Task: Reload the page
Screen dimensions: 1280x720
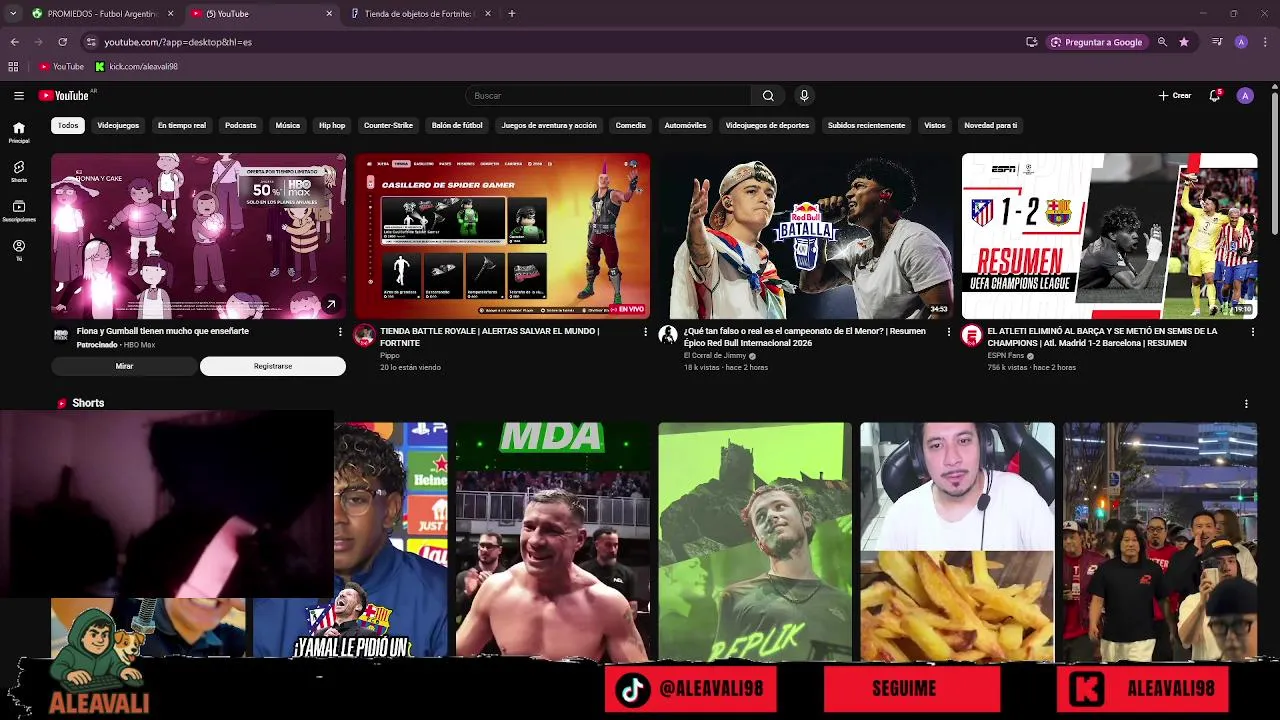Action: pyautogui.click(x=62, y=42)
